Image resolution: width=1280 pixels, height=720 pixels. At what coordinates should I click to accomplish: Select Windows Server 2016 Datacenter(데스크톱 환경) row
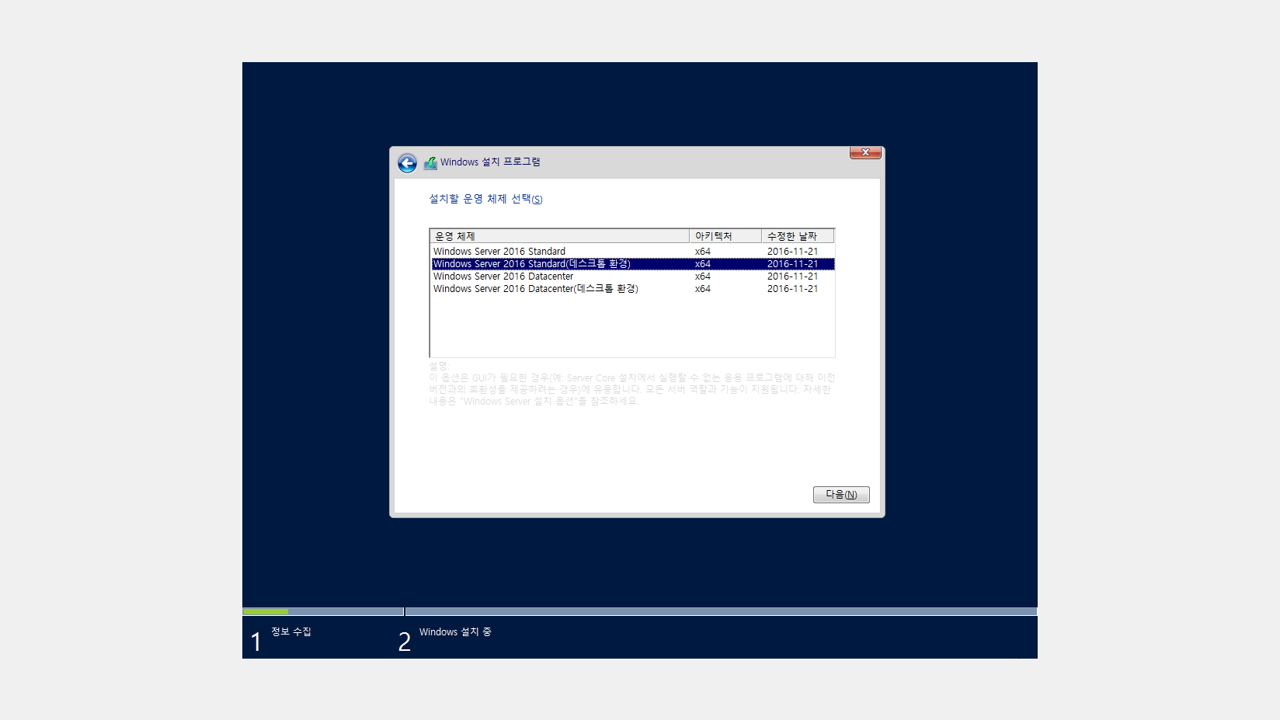pyautogui.click(x=632, y=289)
